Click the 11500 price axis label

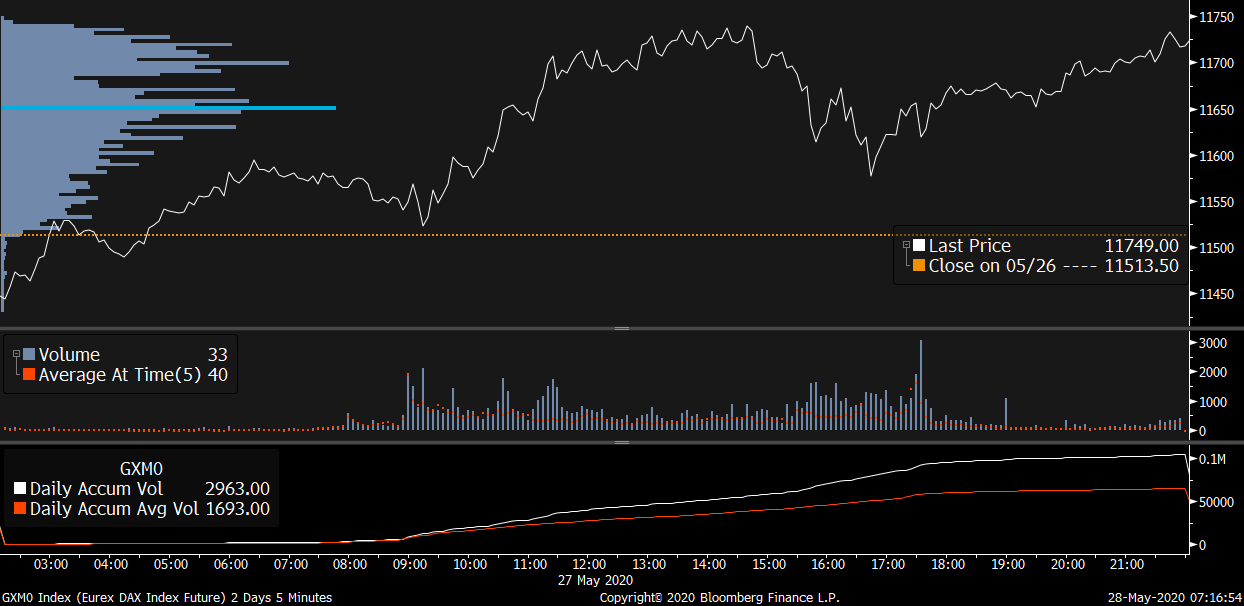pos(1216,249)
